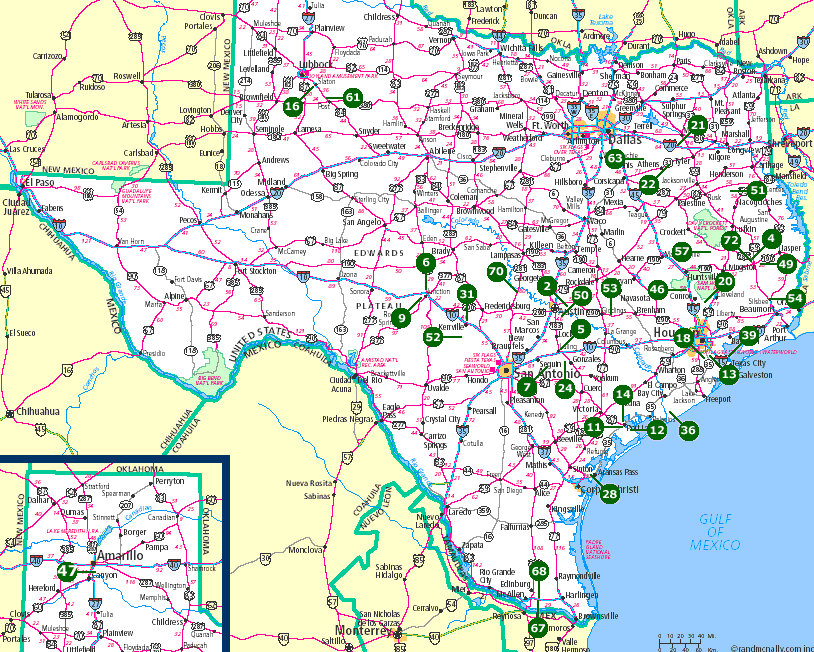Select the green marker numbered 21

[x=698, y=125]
